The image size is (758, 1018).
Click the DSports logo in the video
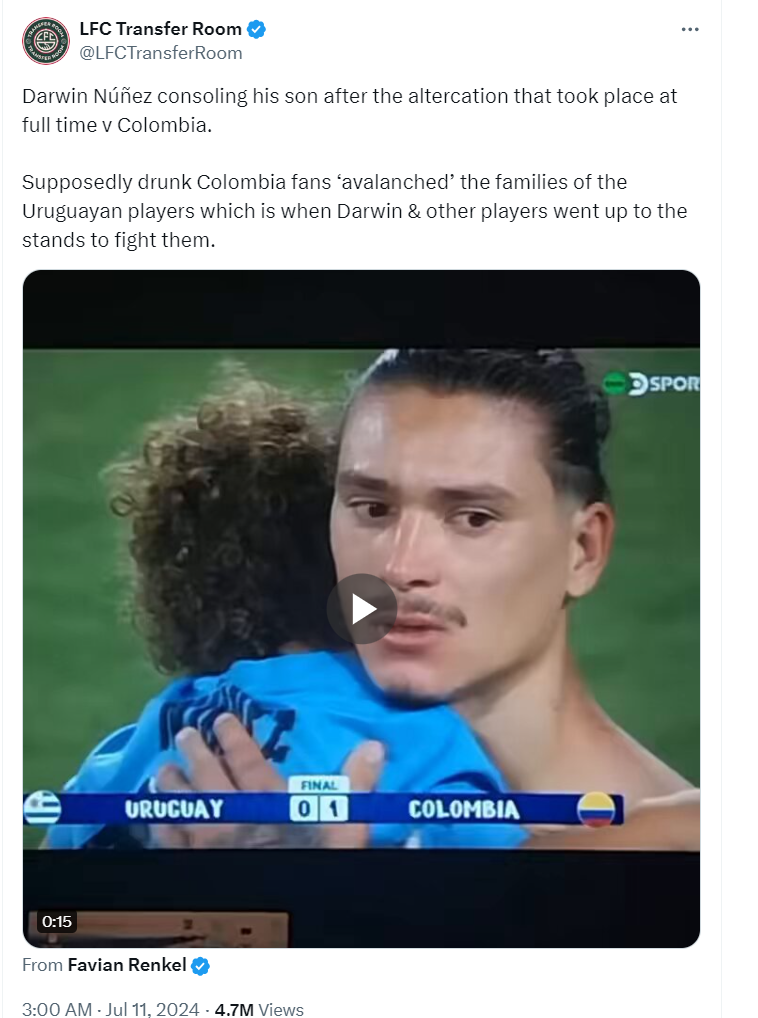click(x=651, y=384)
